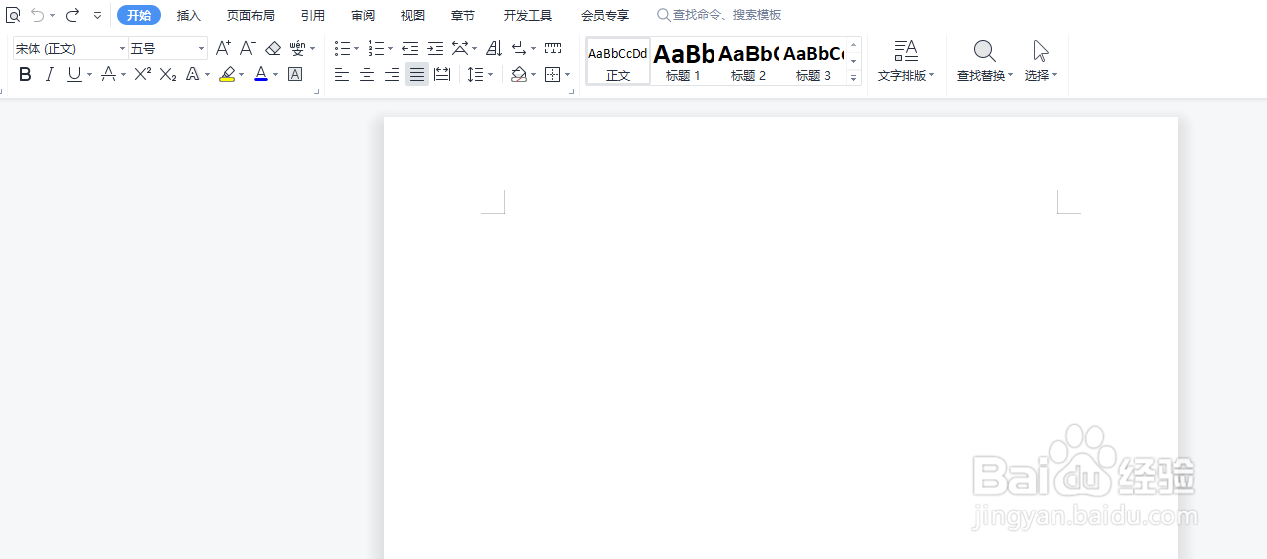Open the 选择 button
1267x559 pixels.
pyautogui.click(x=1041, y=61)
